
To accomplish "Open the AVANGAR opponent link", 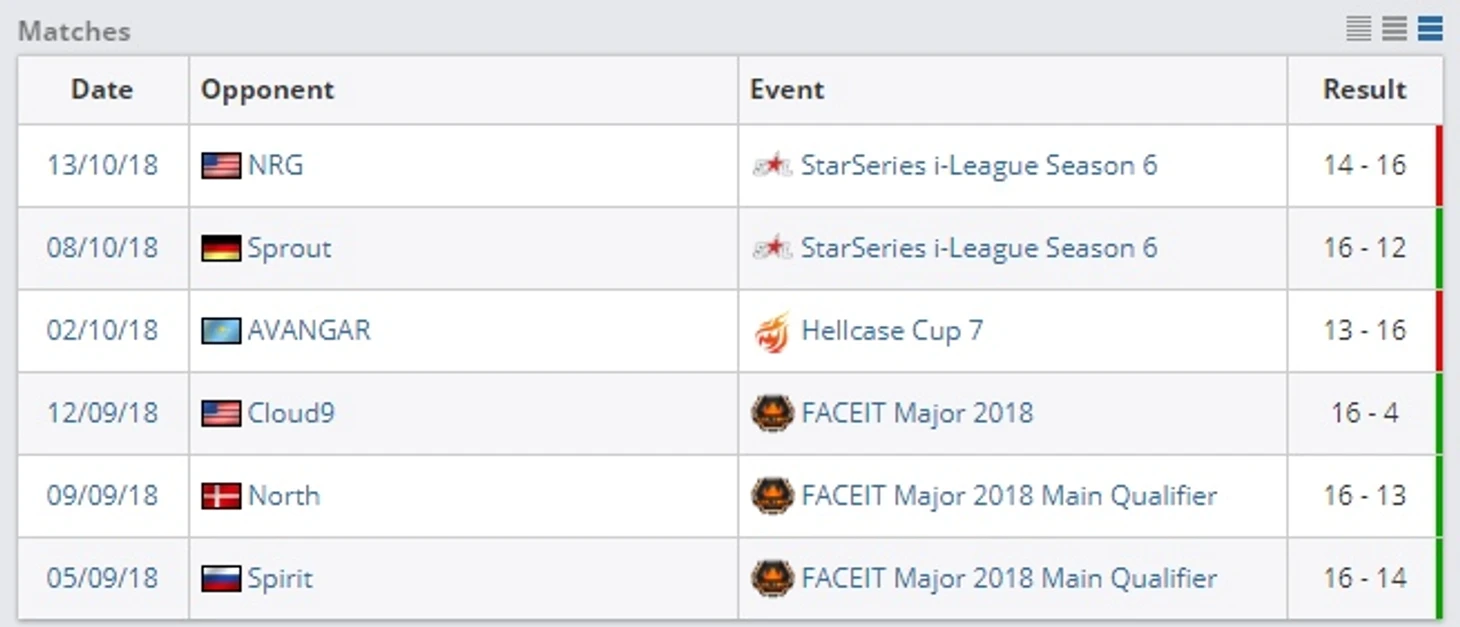I will [309, 331].
